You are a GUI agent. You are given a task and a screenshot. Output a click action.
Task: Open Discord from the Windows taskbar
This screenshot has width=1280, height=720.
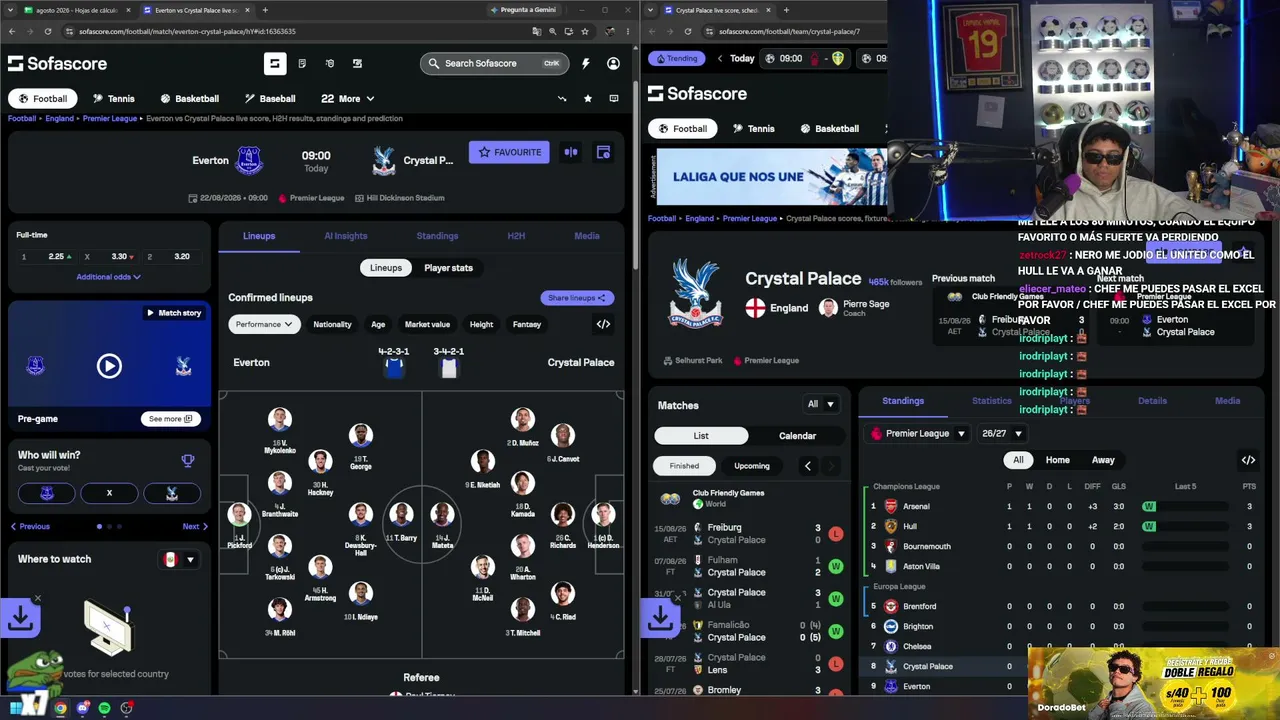[83, 708]
